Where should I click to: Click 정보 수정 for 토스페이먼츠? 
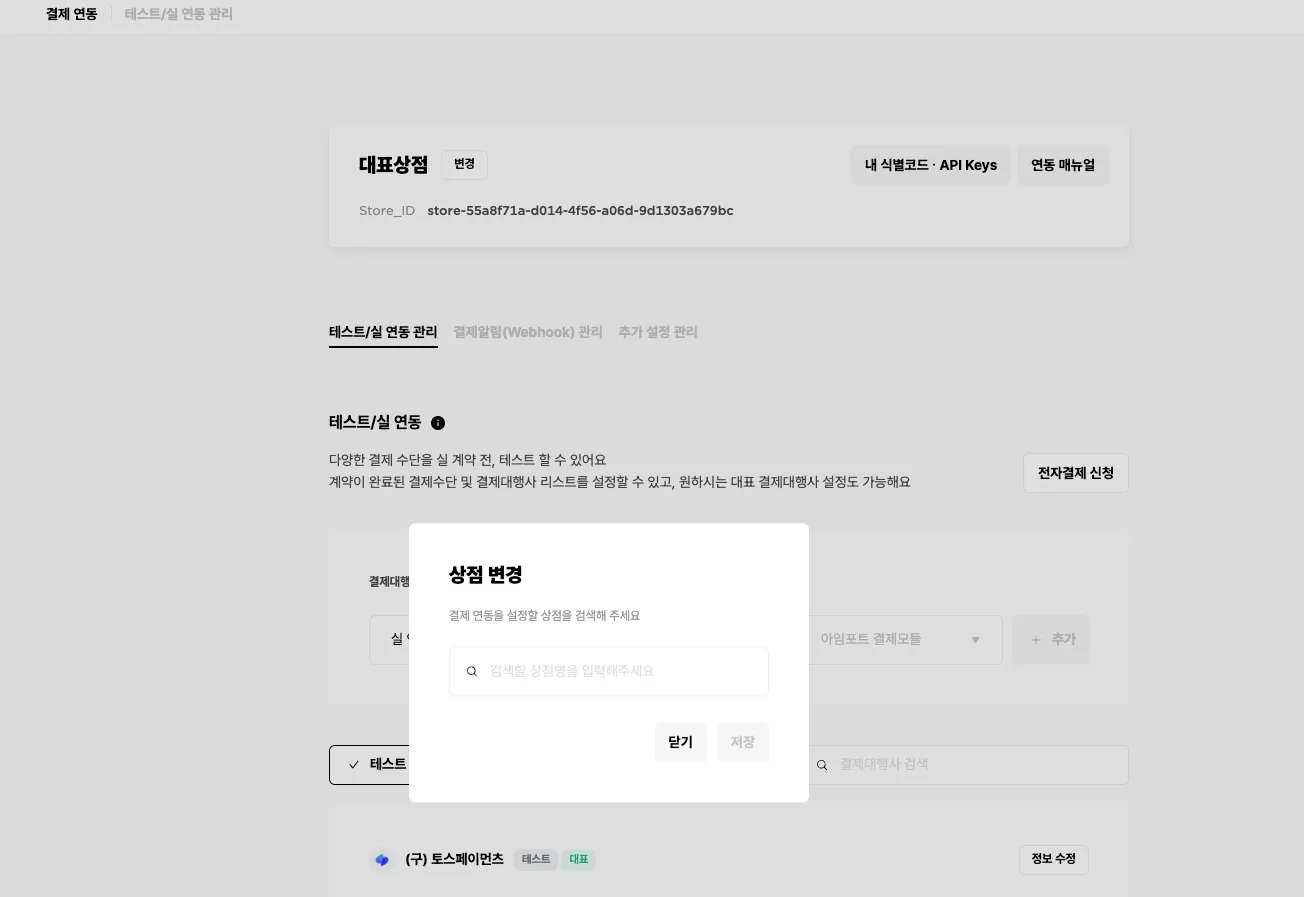1053,859
